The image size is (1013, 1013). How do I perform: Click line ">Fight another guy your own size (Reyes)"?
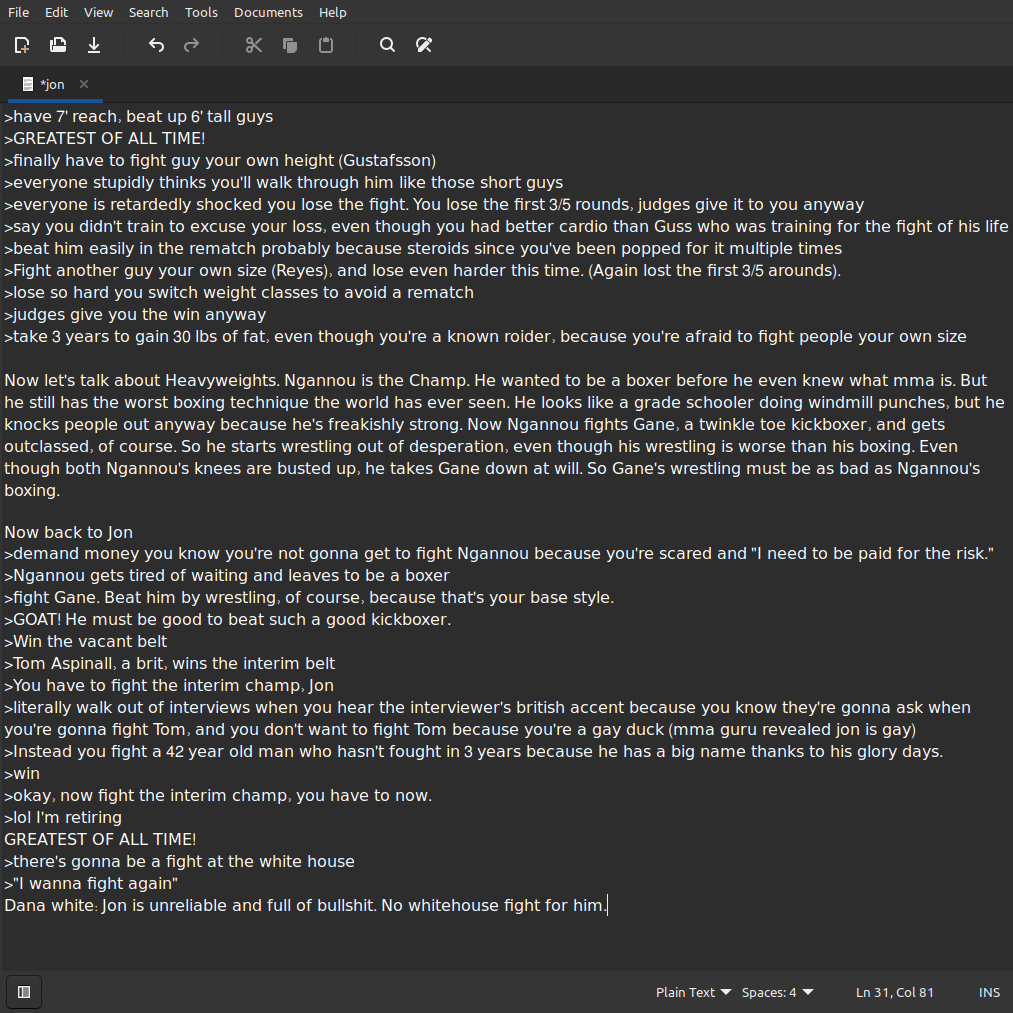tap(423, 270)
